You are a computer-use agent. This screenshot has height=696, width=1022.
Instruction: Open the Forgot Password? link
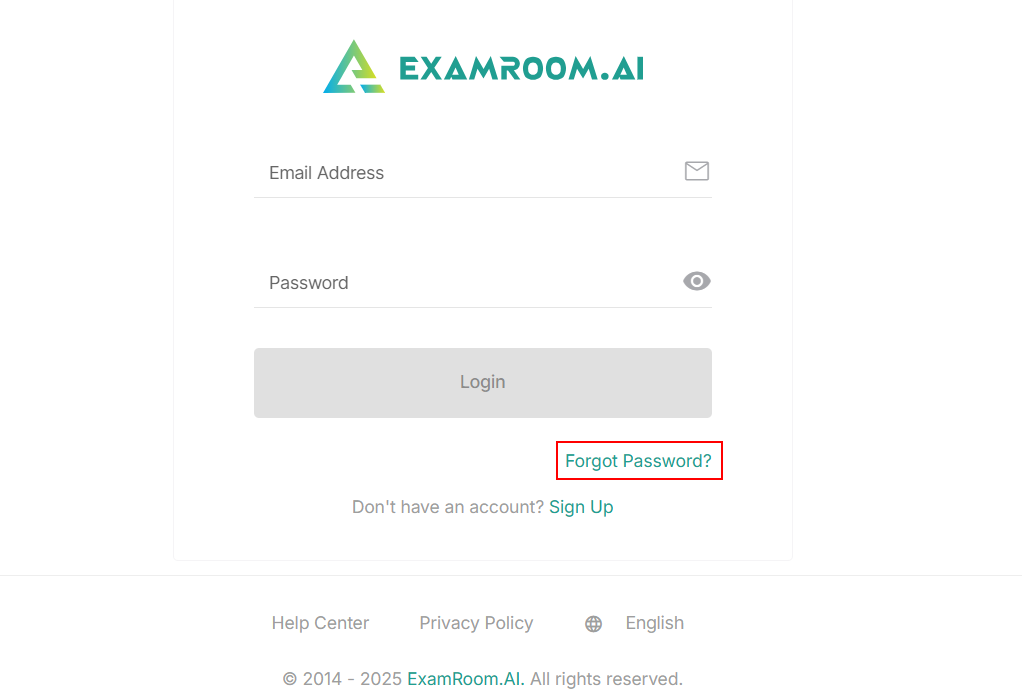click(x=638, y=461)
